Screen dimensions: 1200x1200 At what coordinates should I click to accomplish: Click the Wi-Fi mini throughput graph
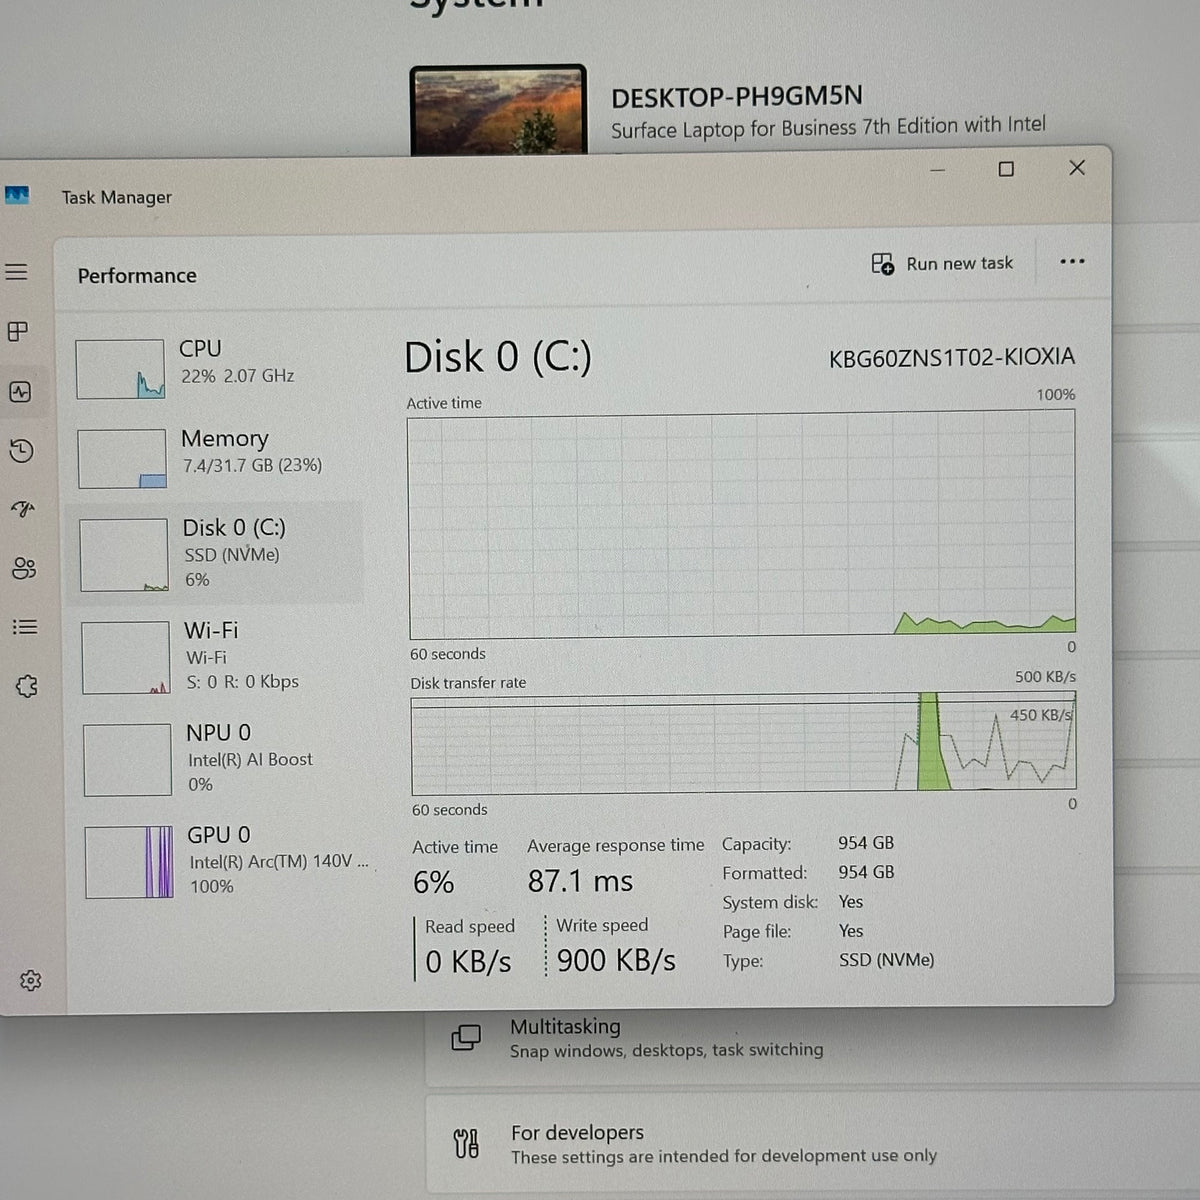point(126,658)
